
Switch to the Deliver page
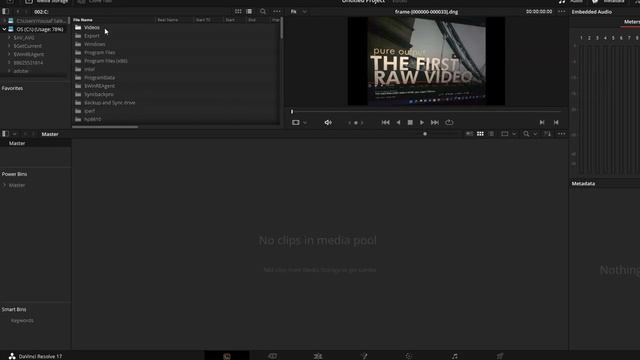500,356
